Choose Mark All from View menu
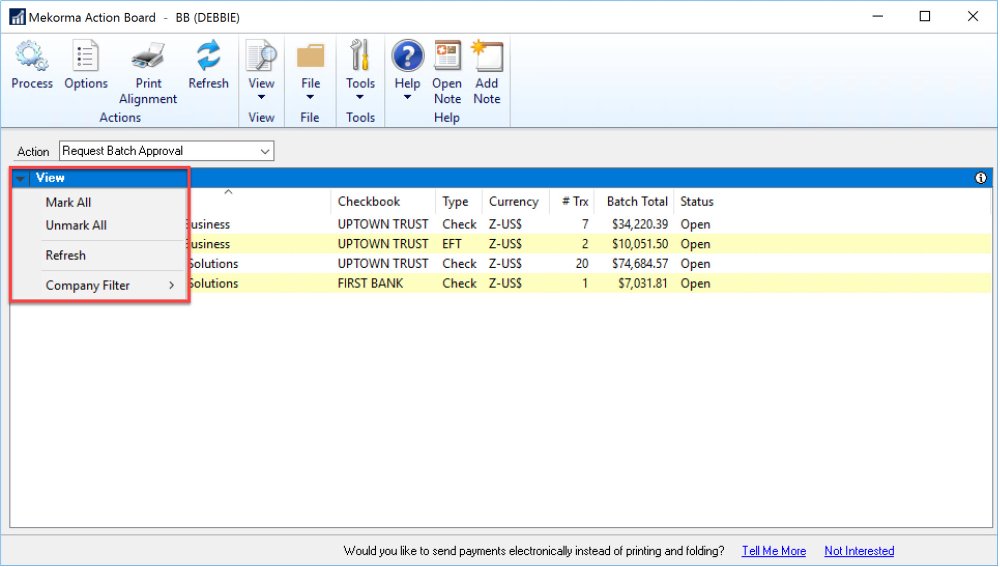 pyautogui.click(x=68, y=202)
